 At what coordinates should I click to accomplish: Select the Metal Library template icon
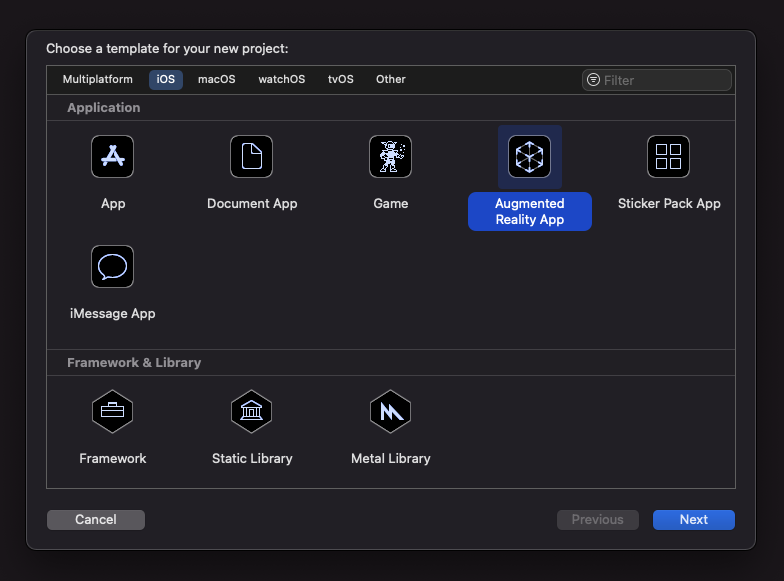coord(390,411)
